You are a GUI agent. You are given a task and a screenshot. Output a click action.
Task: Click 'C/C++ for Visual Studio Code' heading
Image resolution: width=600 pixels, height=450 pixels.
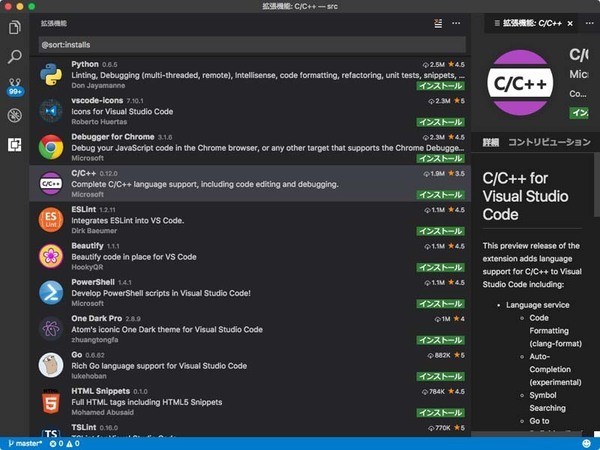[525, 196]
